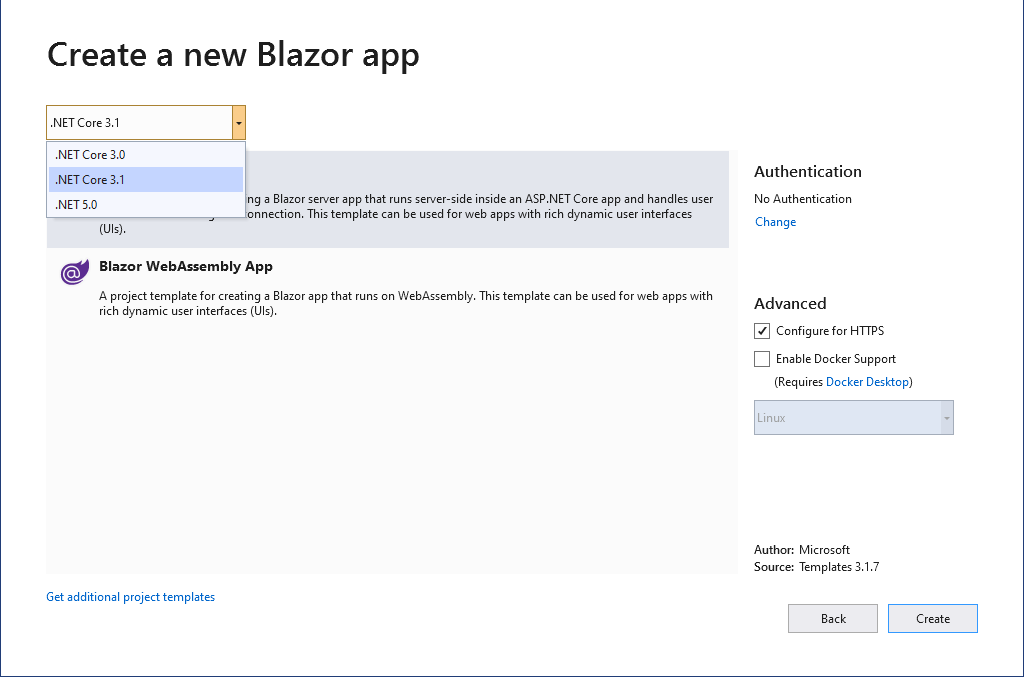
Task: Enable the Docker Support checkbox
Action: pyautogui.click(x=762, y=359)
